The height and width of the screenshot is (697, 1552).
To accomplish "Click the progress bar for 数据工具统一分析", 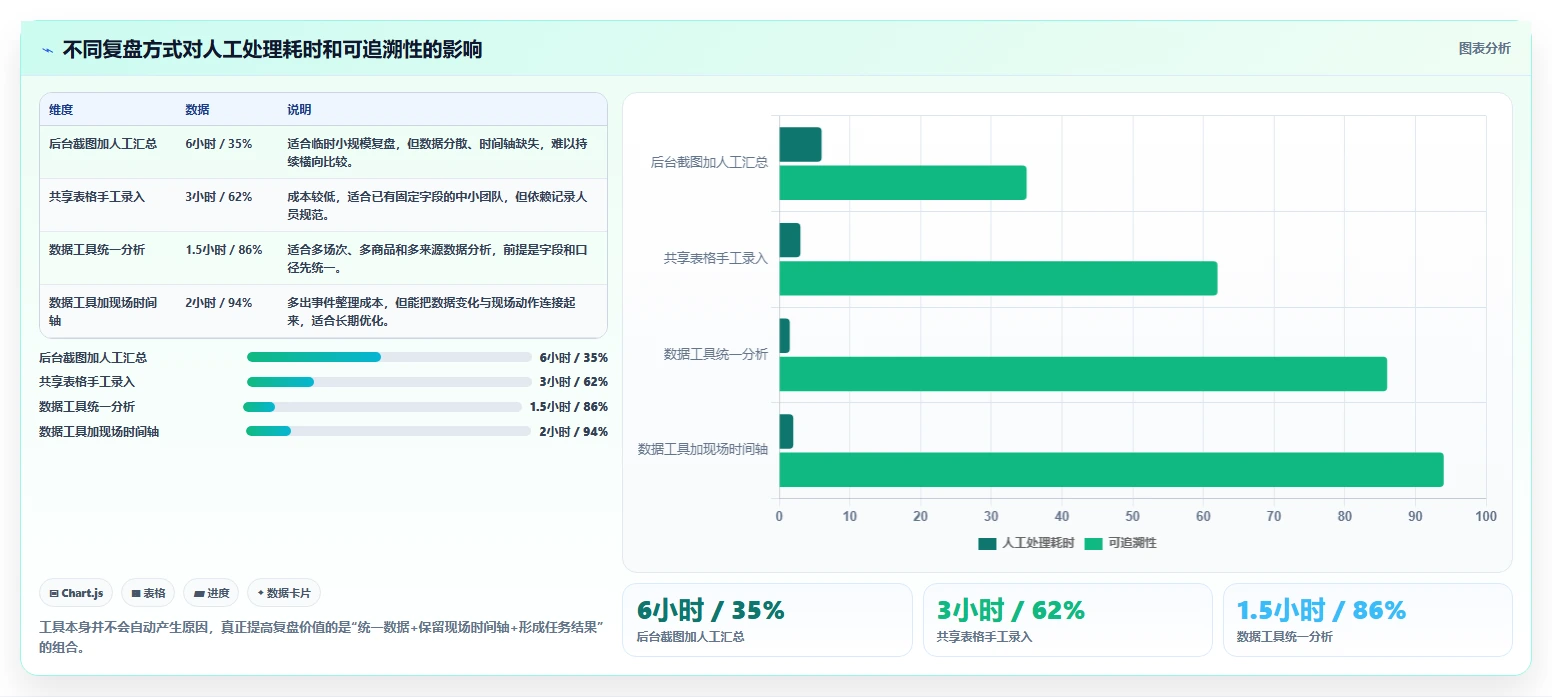I will (382, 407).
